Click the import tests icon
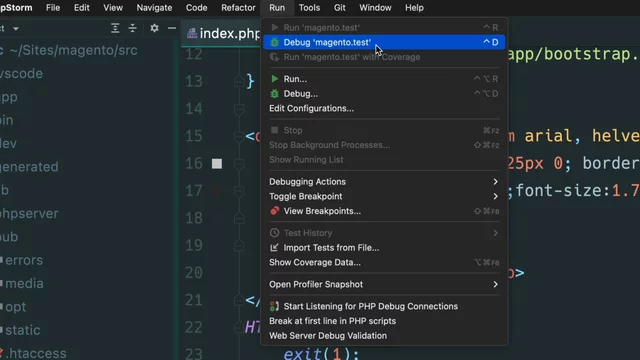Viewport: 640px width, 360px height. 274,247
